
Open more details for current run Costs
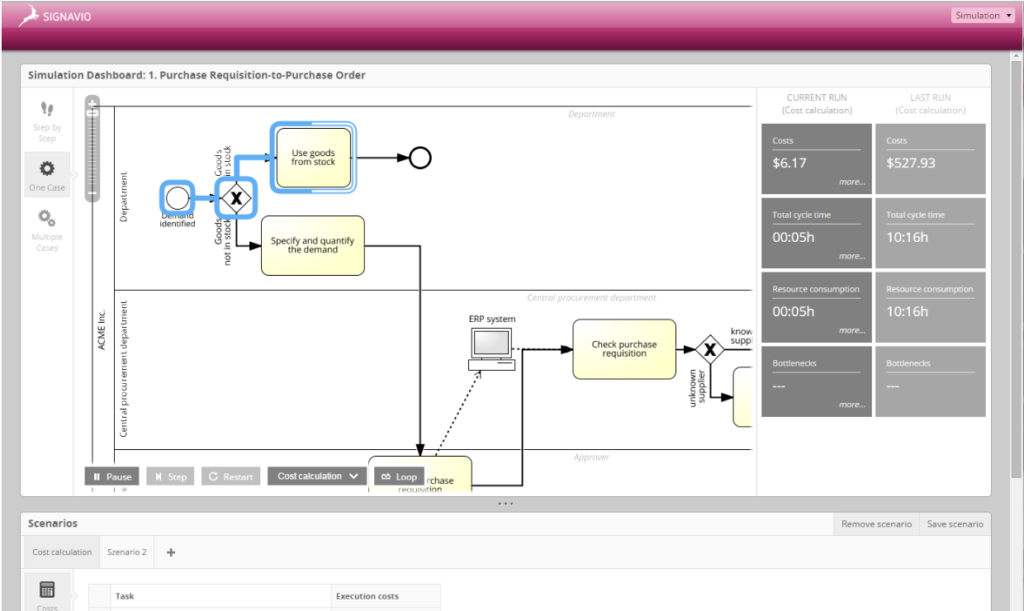[852, 182]
